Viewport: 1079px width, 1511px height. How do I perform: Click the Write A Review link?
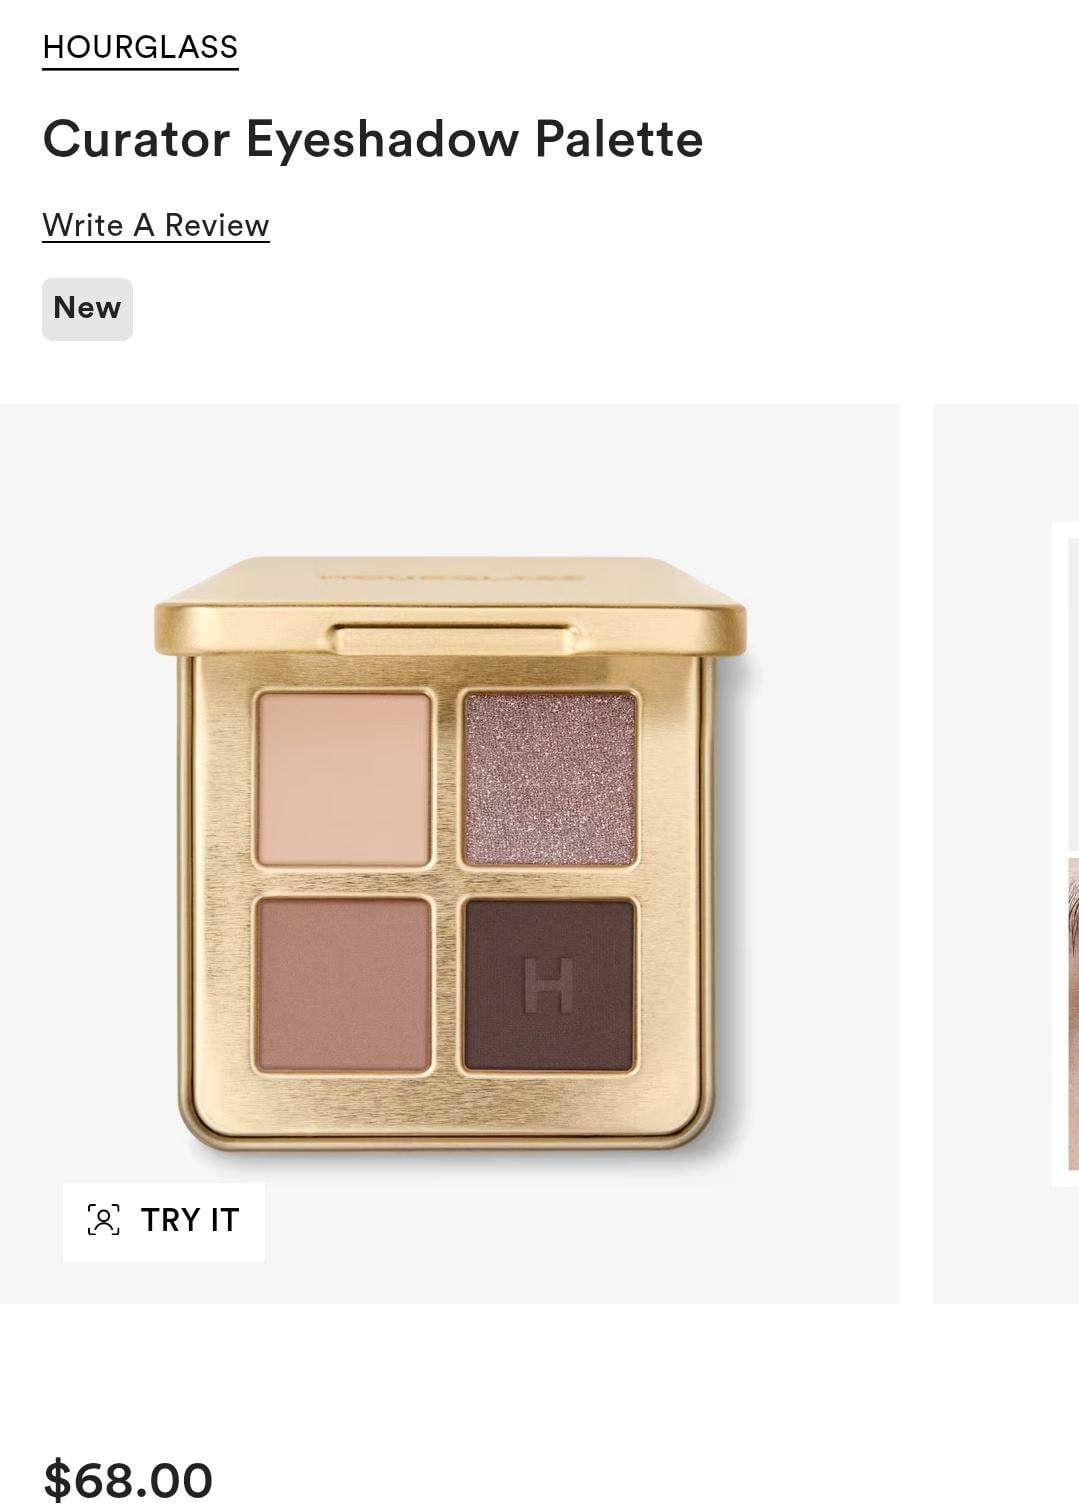pyautogui.click(x=156, y=225)
